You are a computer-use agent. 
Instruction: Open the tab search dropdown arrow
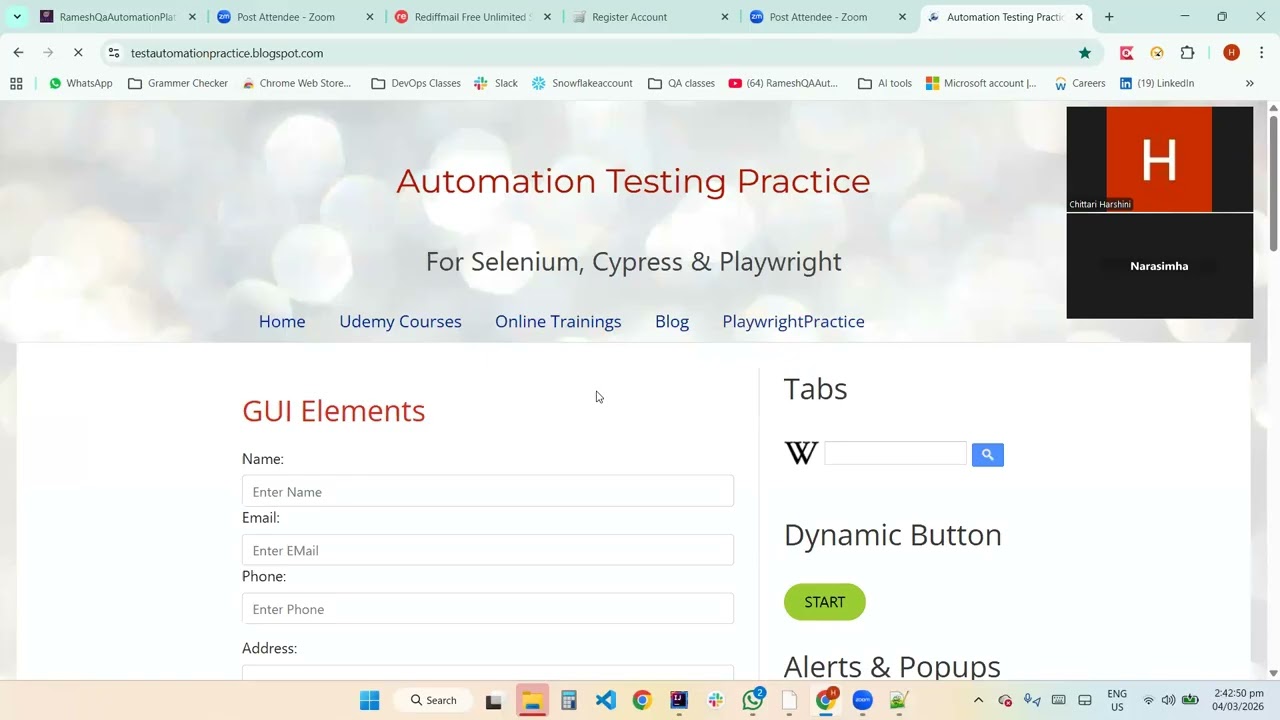(x=17, y=17)
